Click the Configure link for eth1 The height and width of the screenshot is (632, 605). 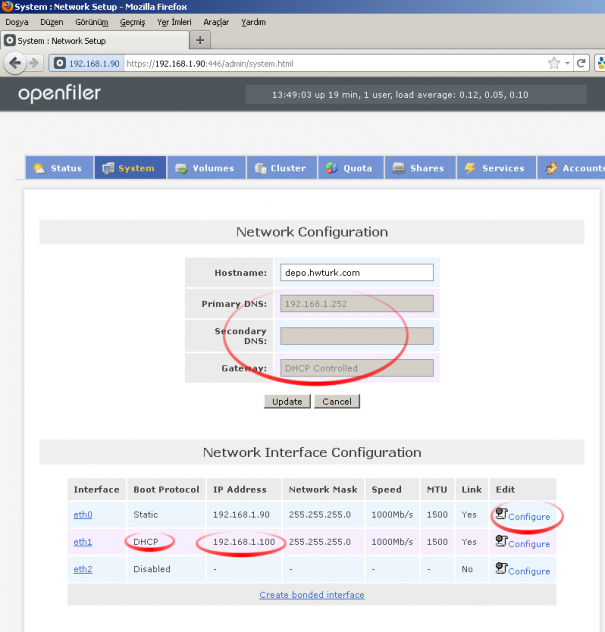[x=529, y=544]
